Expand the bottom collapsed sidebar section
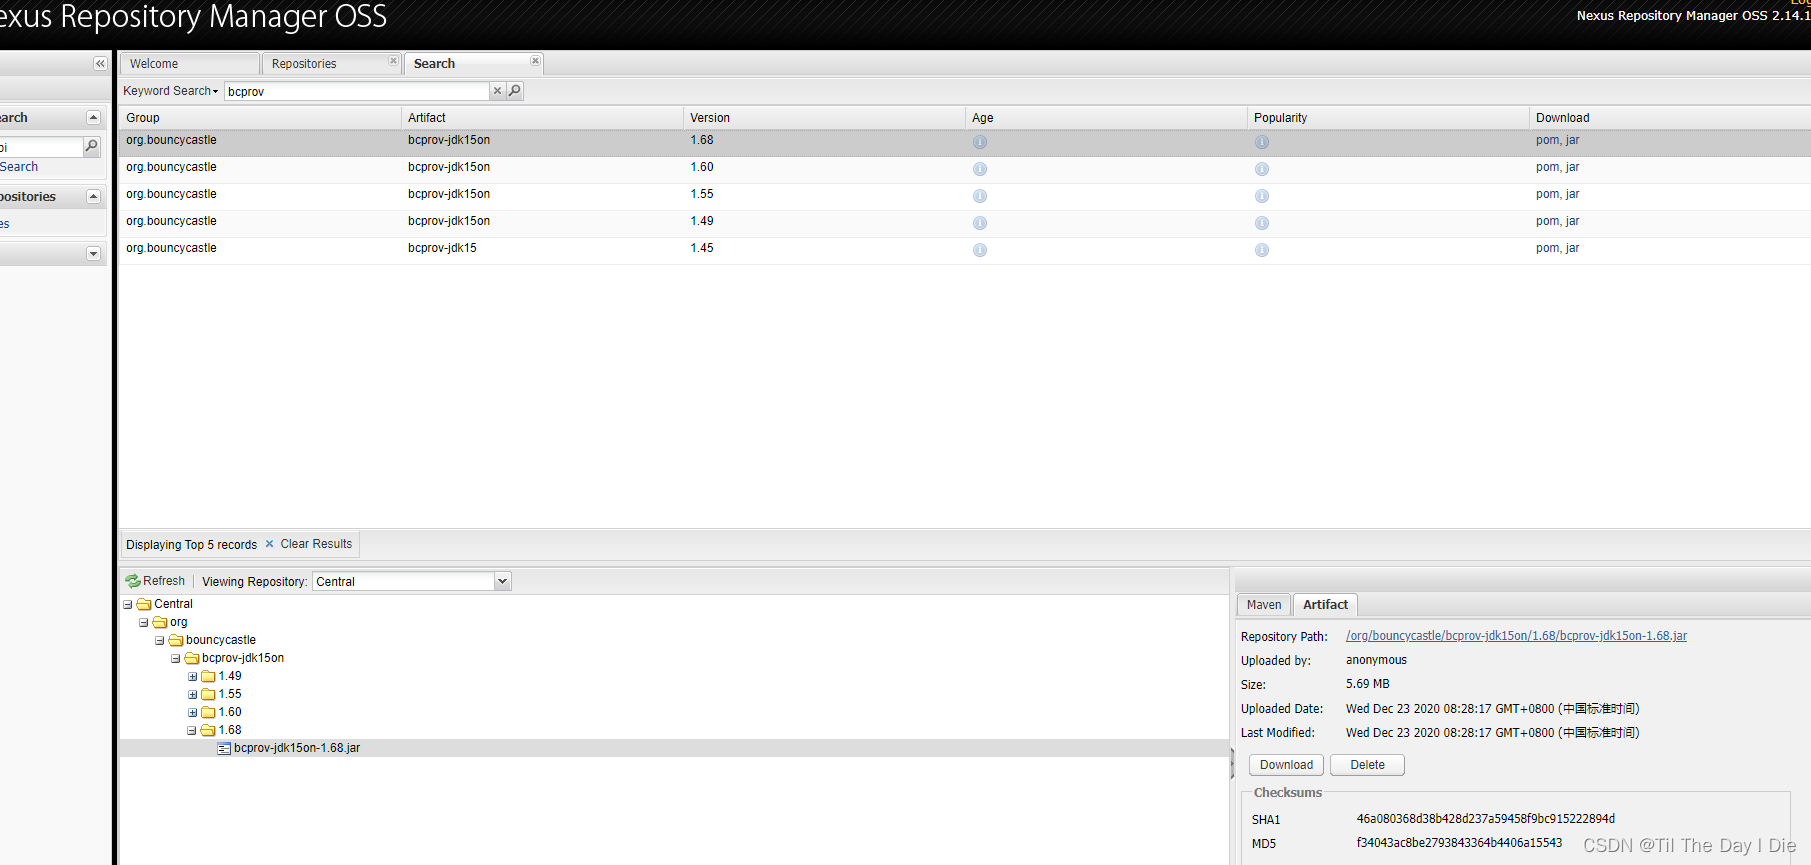 pyautogui.click(x=93, y=254)
